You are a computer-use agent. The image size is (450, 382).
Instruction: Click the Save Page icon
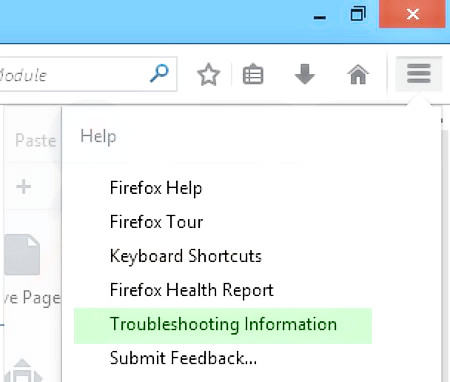[23, 255]
